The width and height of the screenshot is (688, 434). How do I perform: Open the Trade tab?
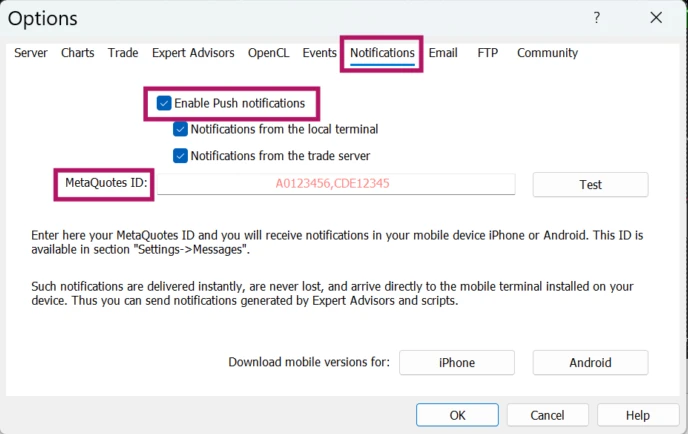(123, 53)
